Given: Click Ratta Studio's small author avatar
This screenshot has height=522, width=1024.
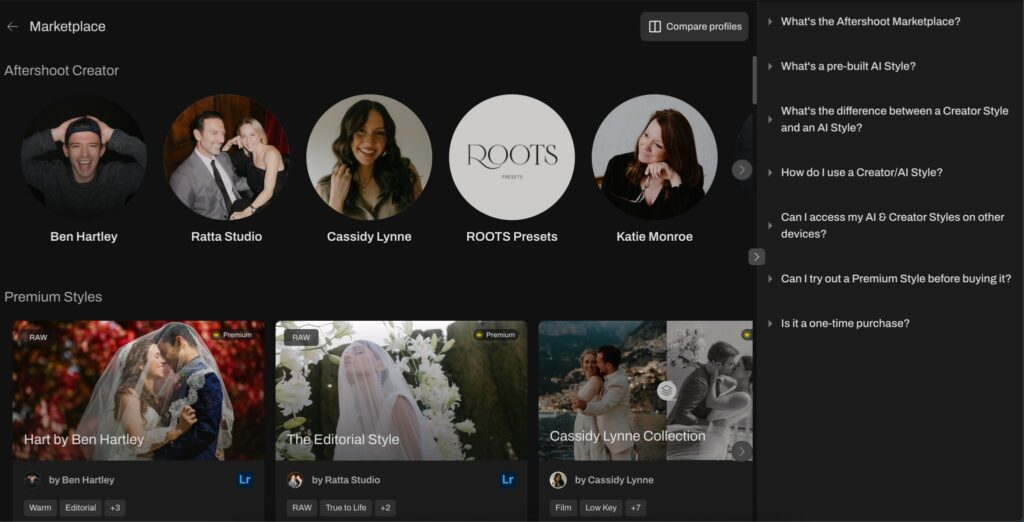Looking at the screenshot, I should point(295,480).
